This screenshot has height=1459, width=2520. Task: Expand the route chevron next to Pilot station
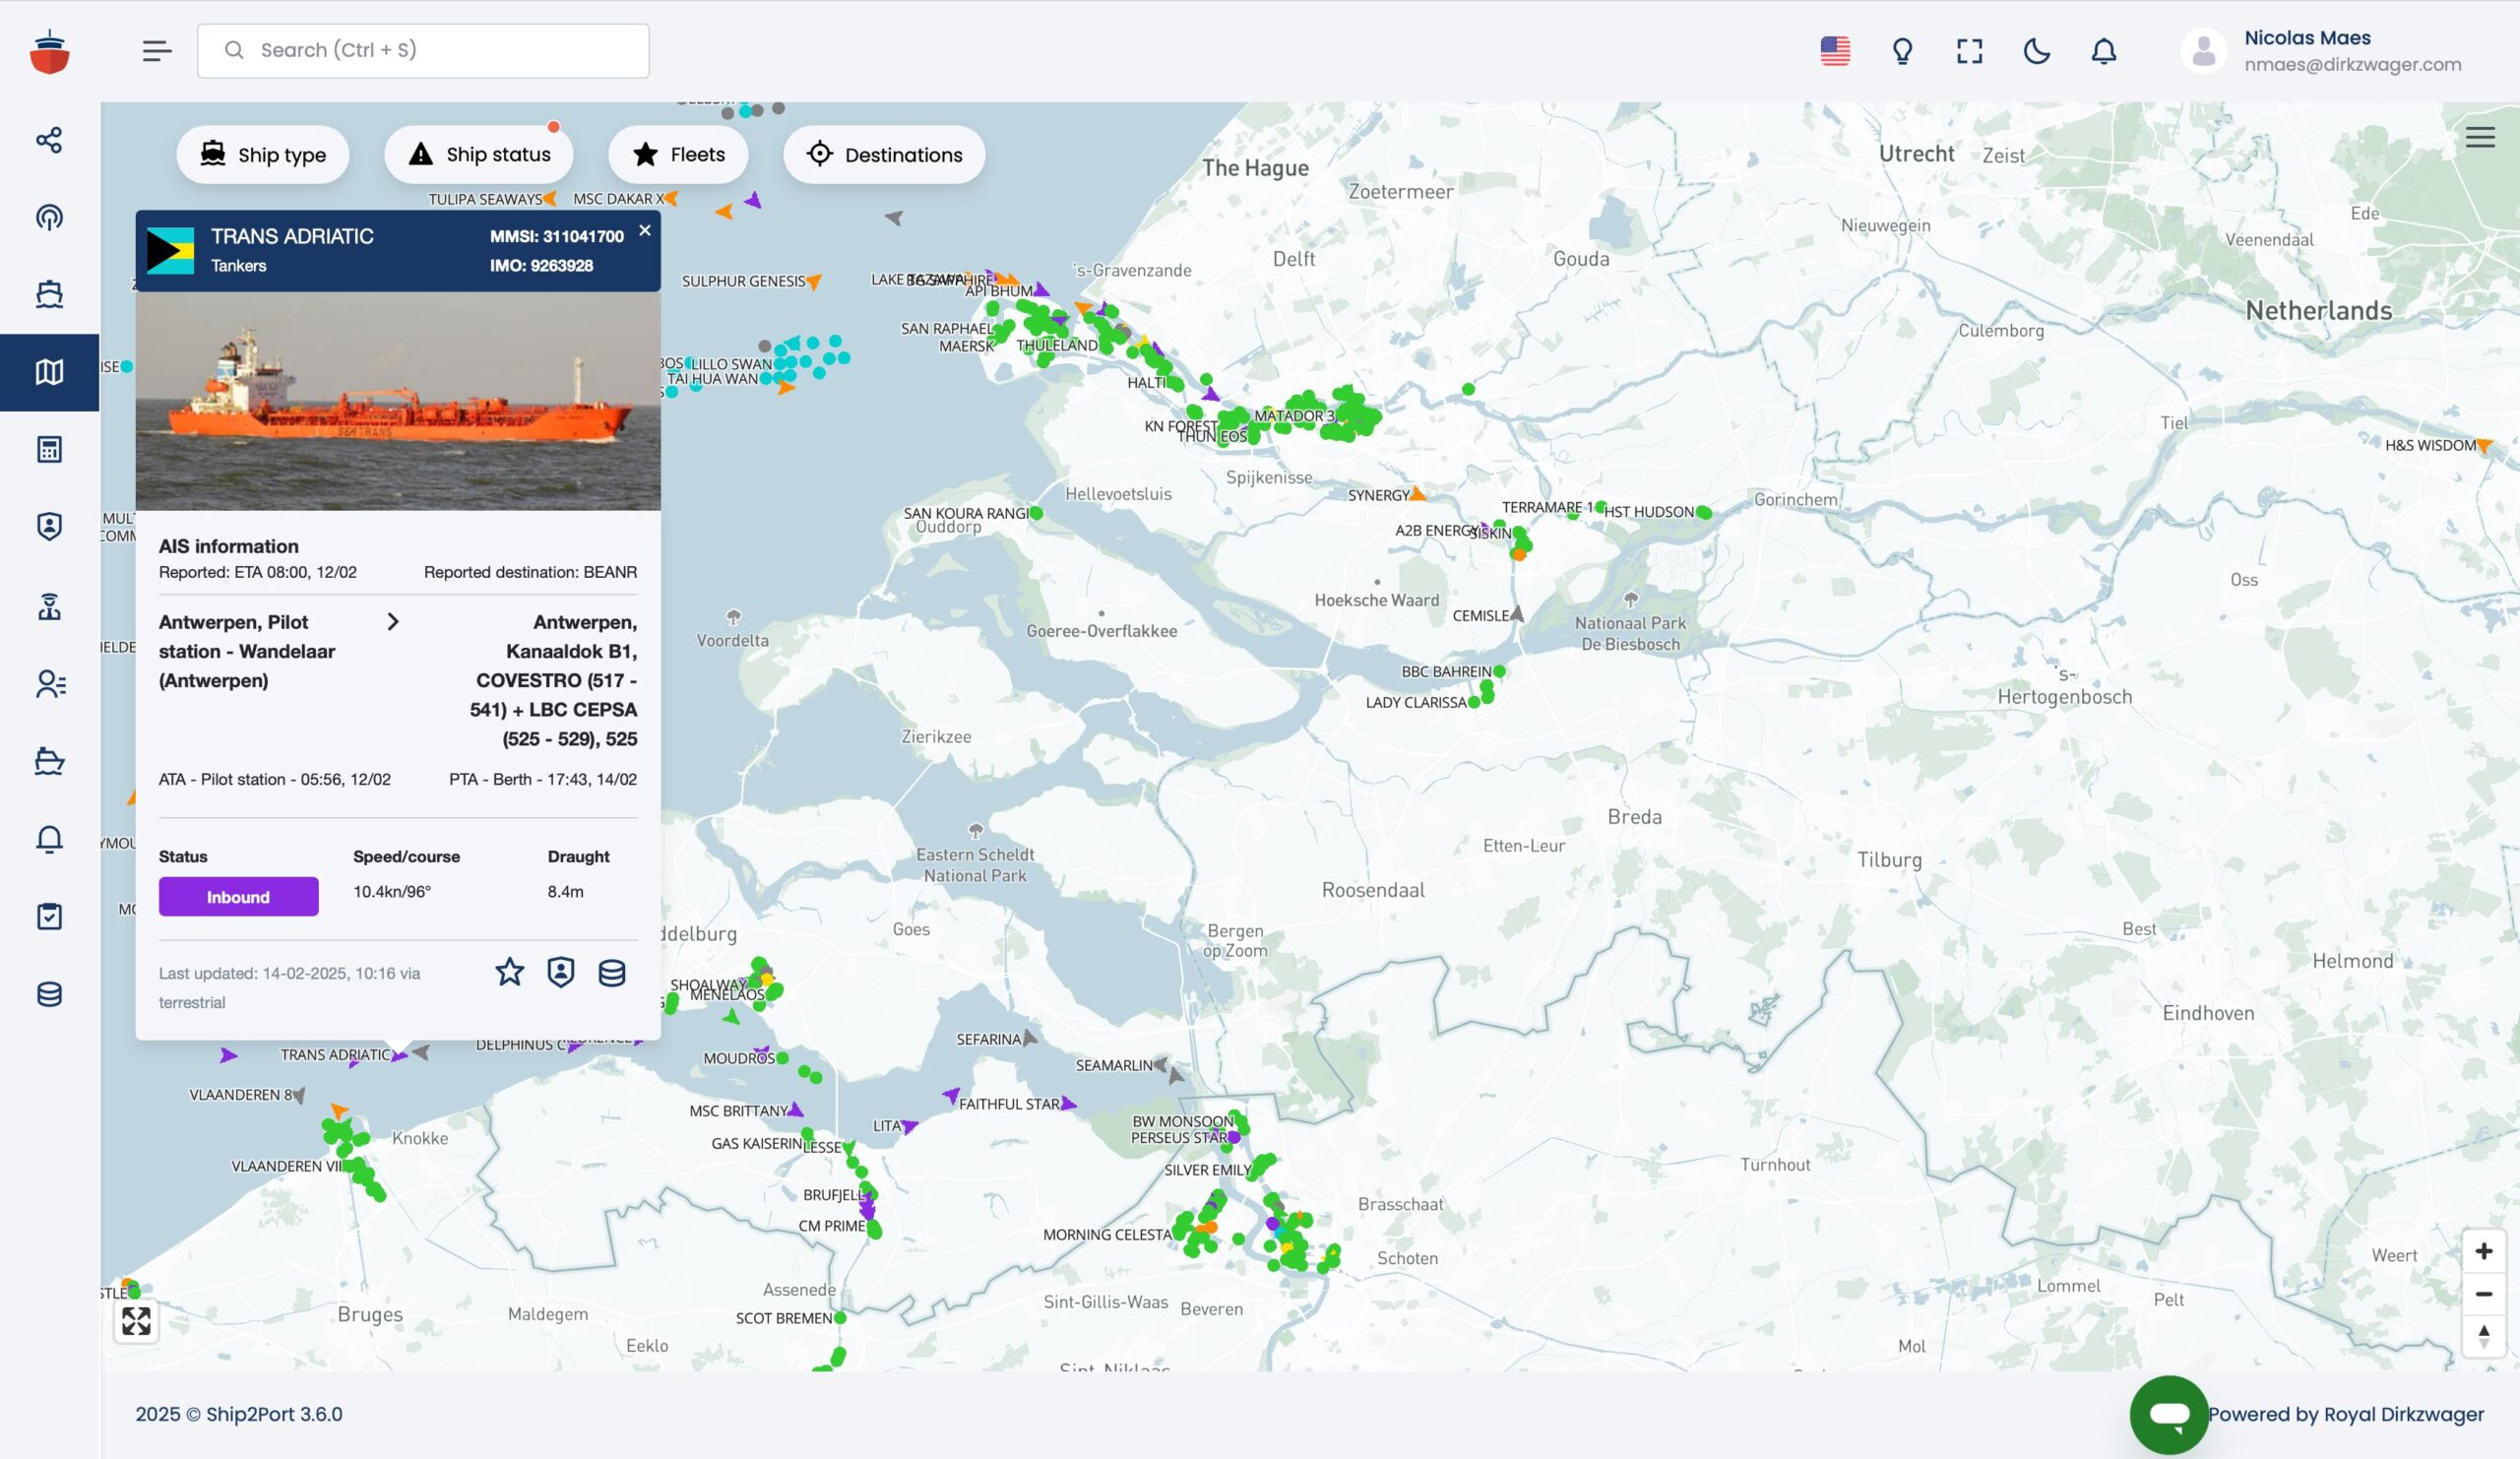click(x=393, y=622)
